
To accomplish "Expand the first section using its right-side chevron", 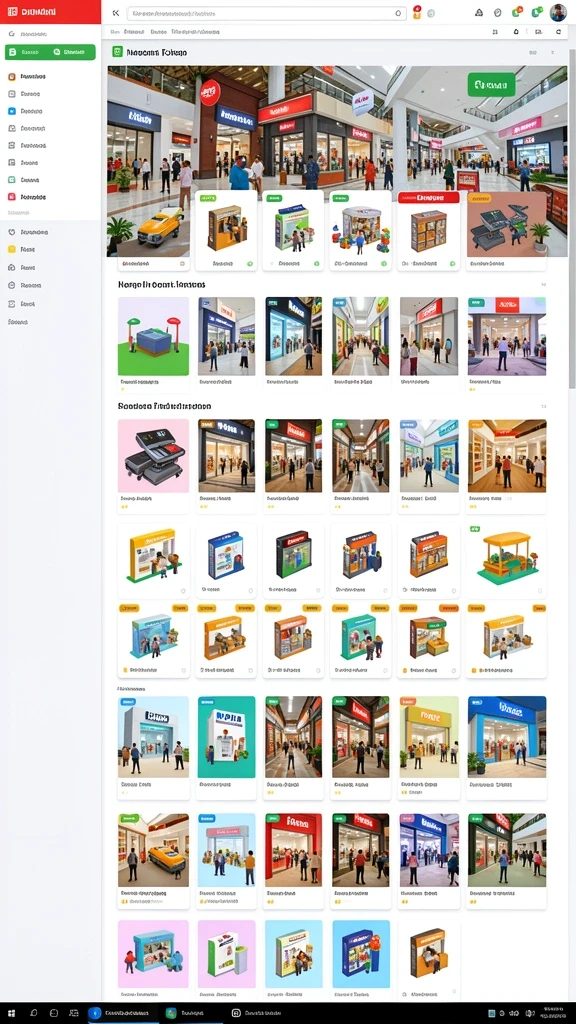I will (x=543, y=285).
